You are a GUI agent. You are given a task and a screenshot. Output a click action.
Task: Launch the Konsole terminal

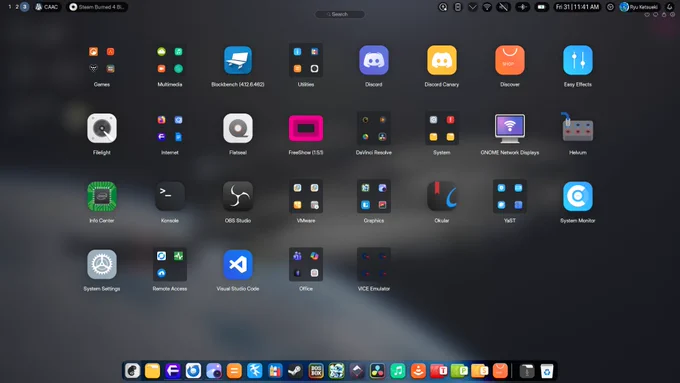coord(170,196)
